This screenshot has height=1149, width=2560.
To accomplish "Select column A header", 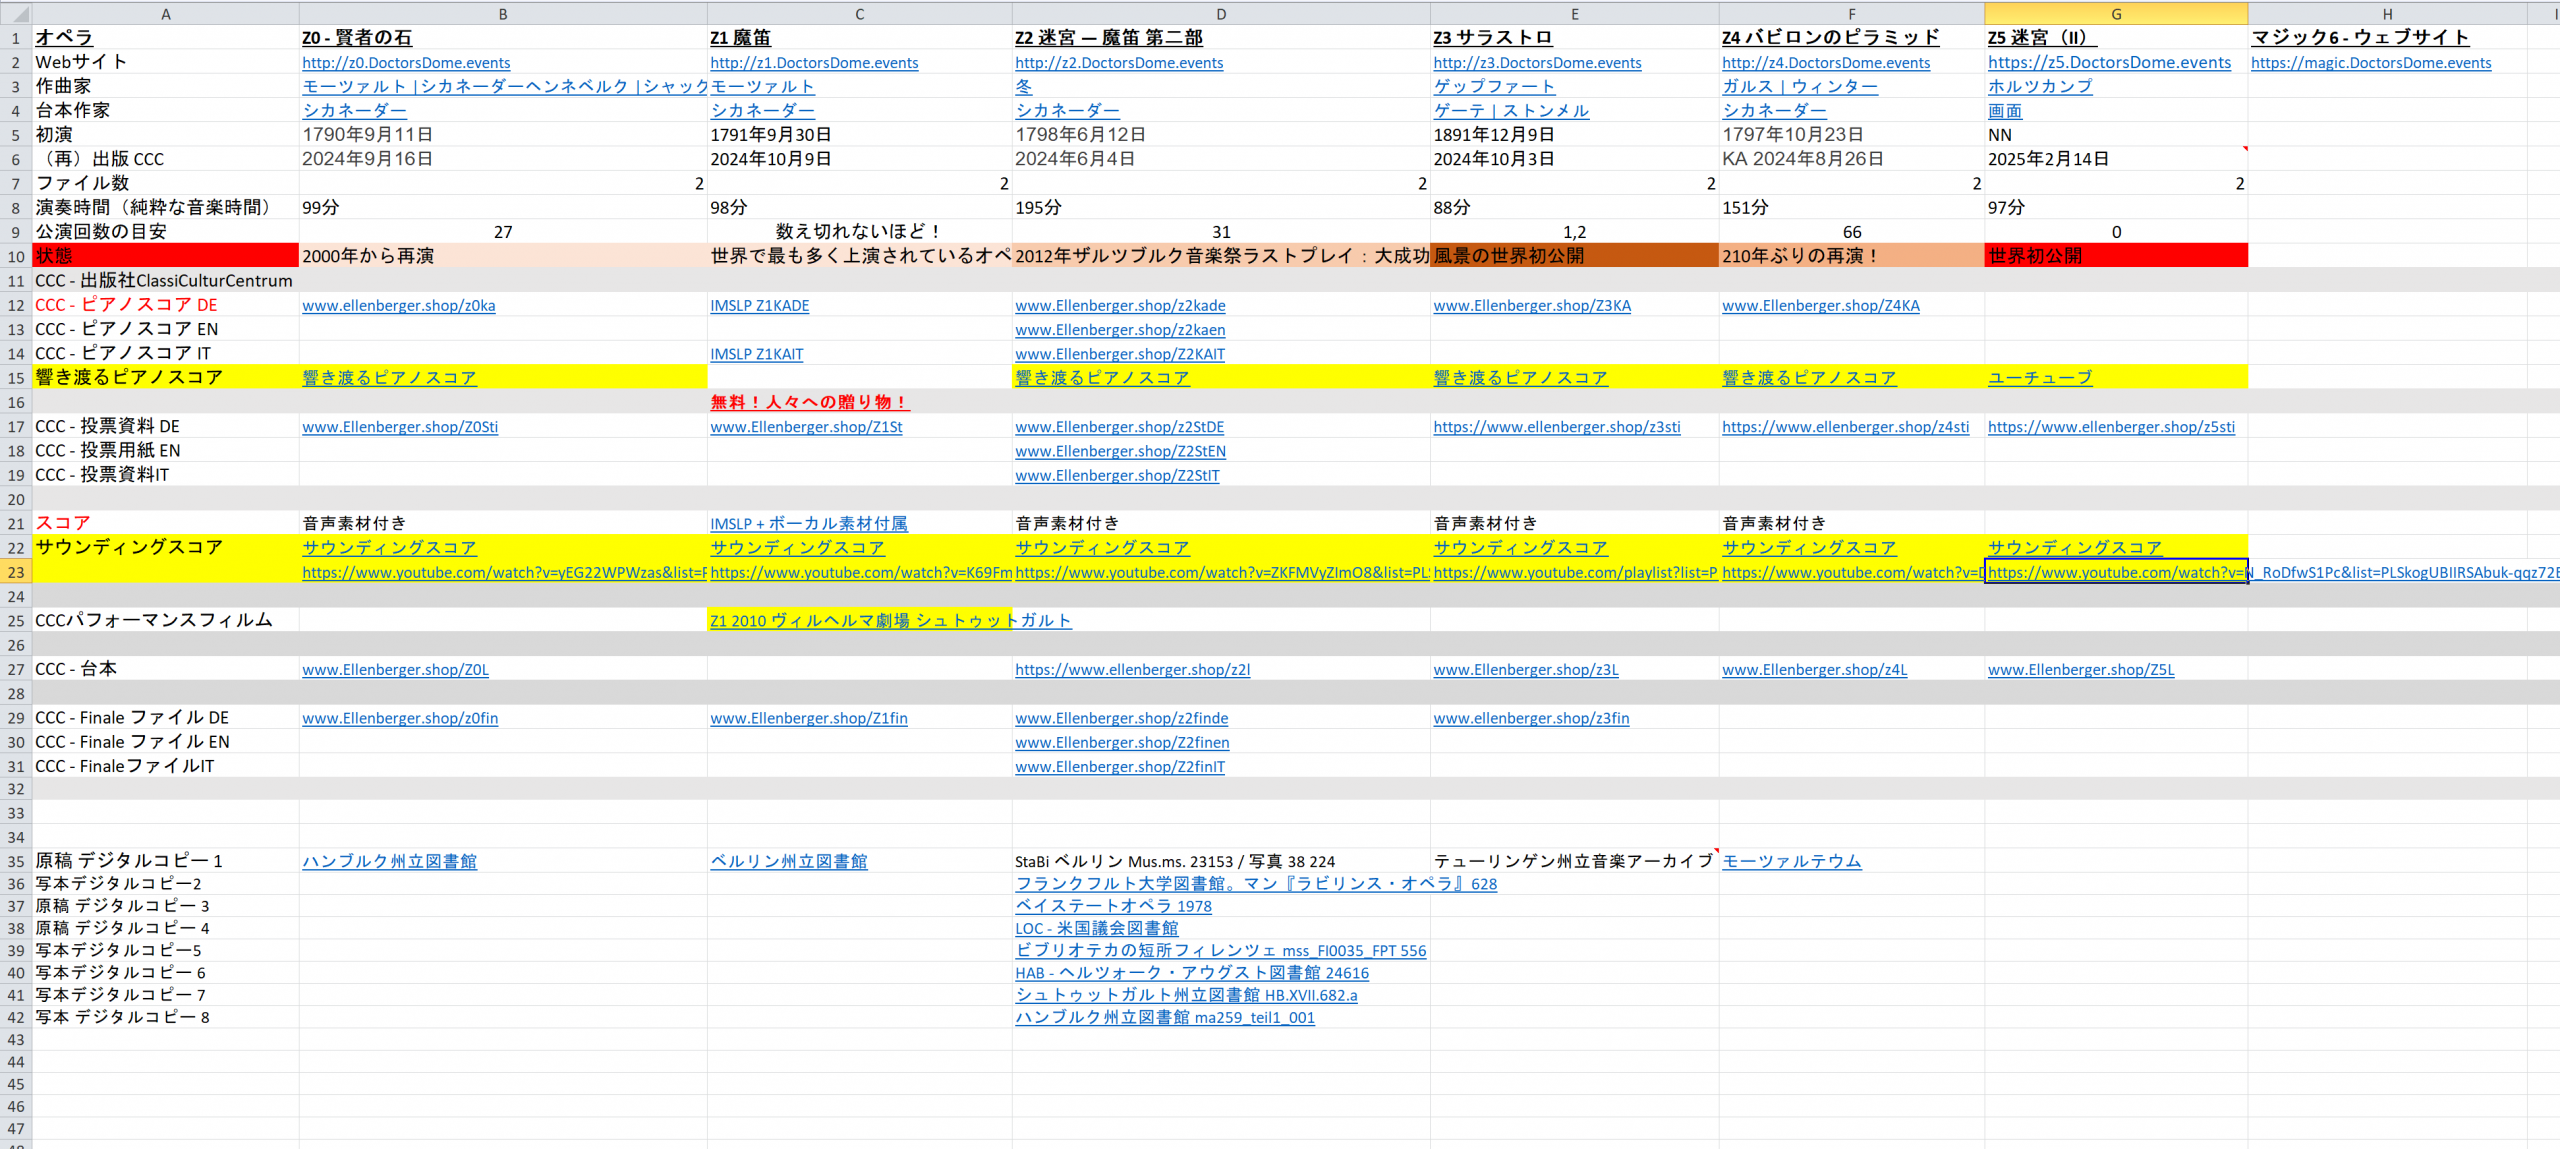I will click(166, 13).
